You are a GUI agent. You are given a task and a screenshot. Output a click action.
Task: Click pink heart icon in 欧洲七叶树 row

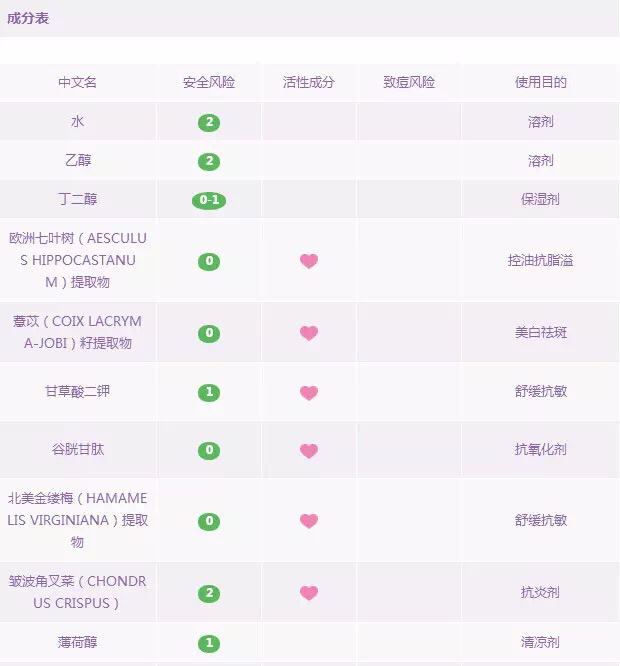click(309, 261)
